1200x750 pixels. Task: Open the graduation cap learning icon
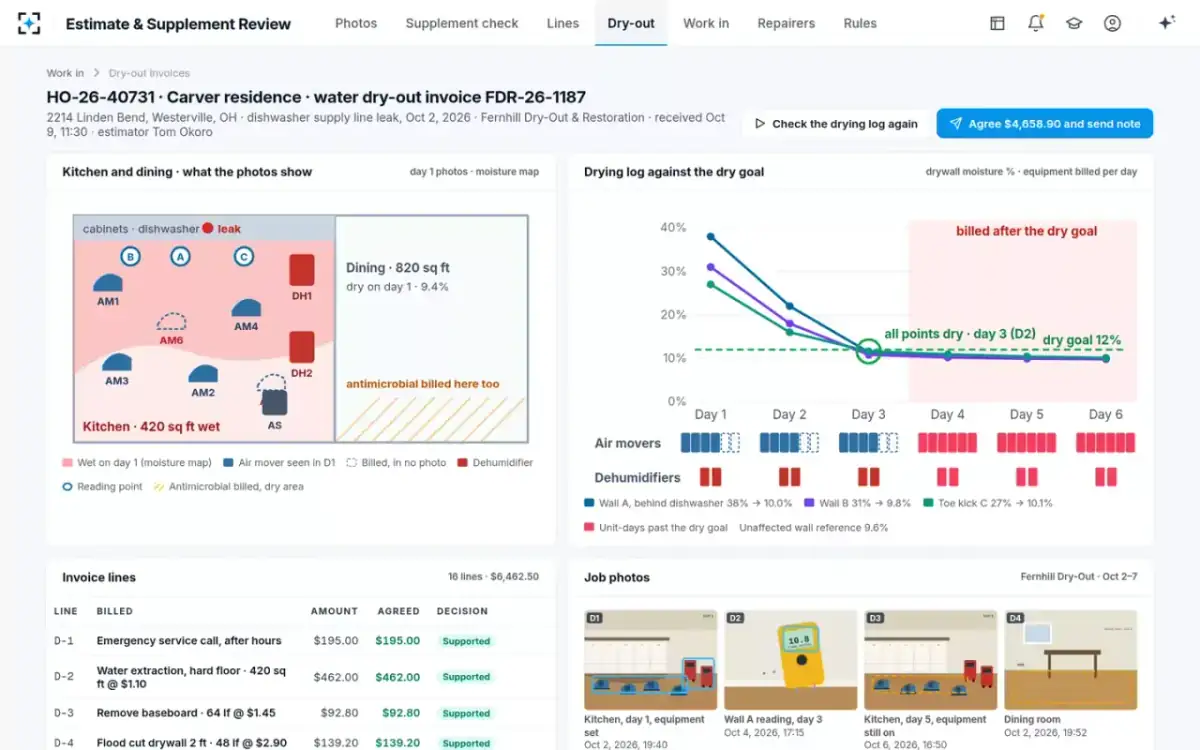[1074, 23]
